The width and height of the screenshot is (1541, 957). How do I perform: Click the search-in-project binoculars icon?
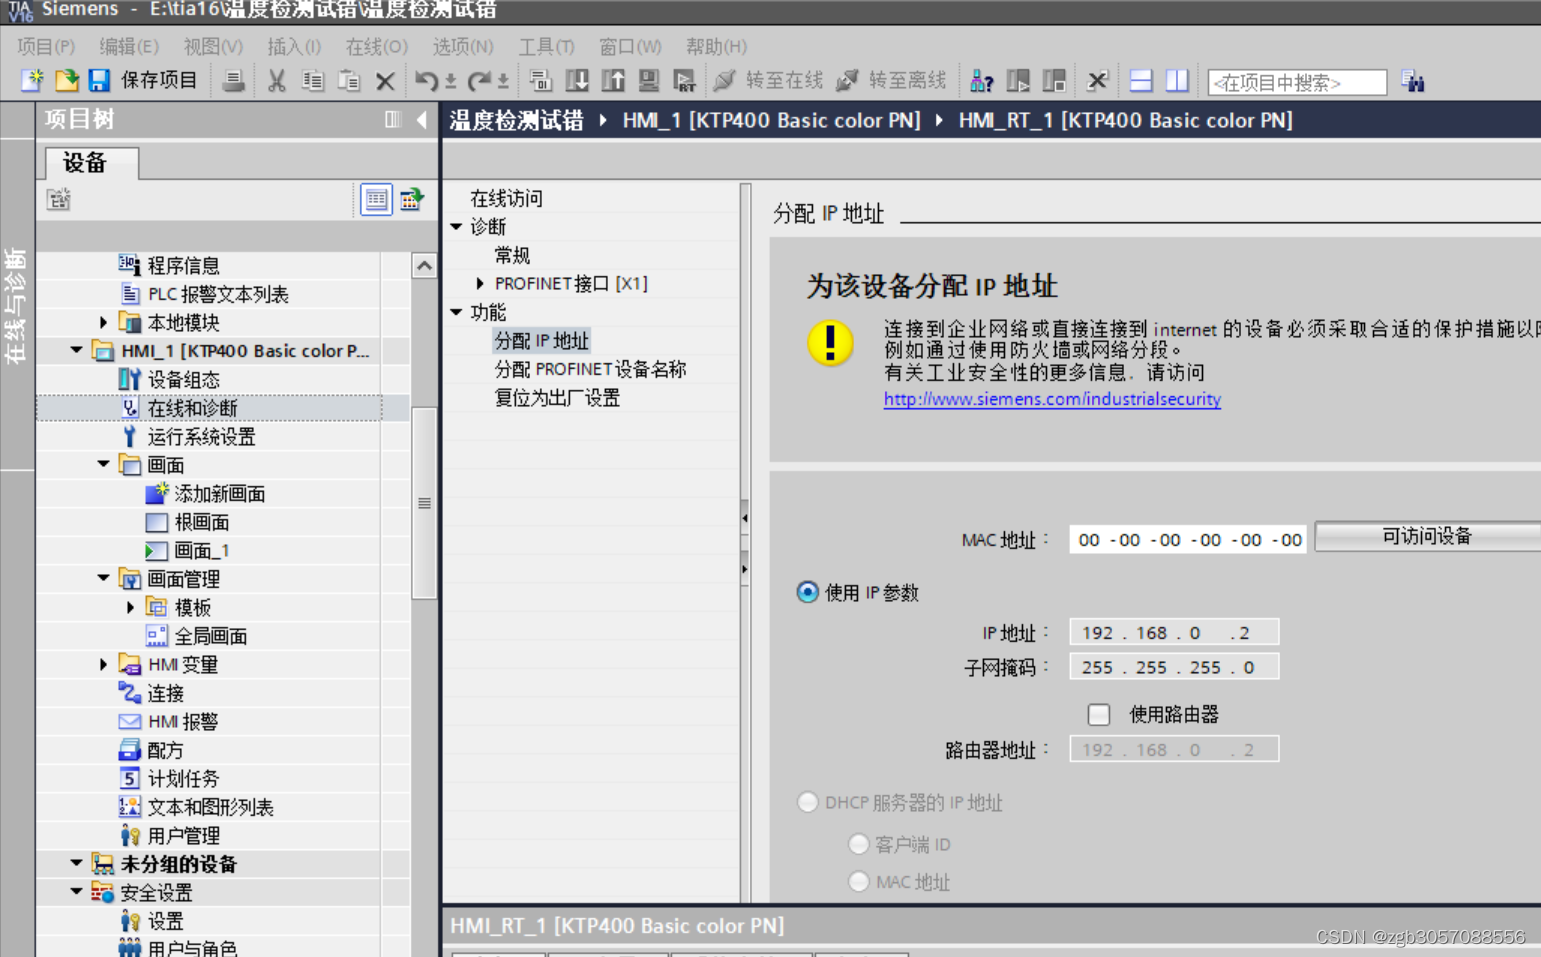click(1412, 81)
